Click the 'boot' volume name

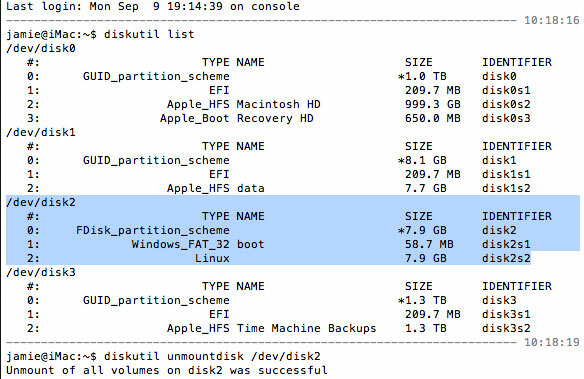pos(251,244)
